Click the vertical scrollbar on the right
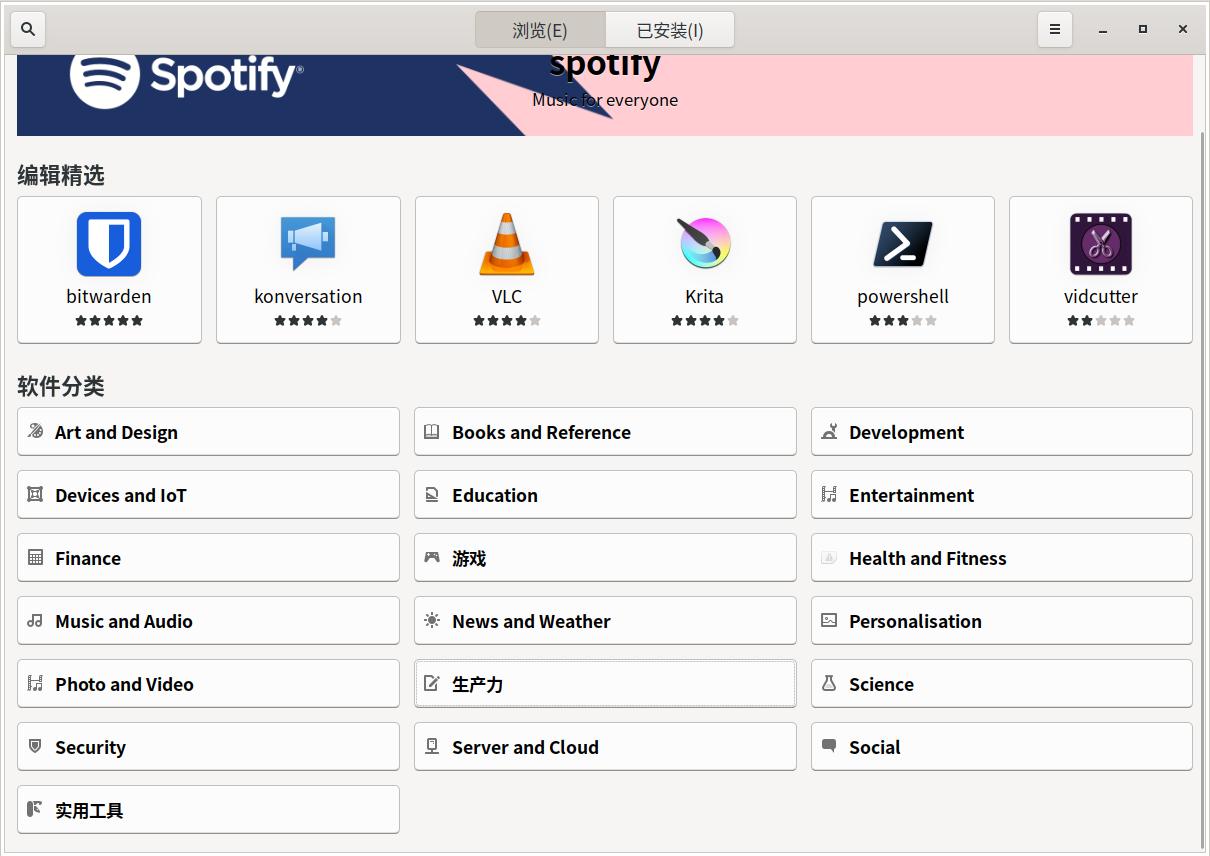The height and width of the screenshot is (856, 1210). click(x=1202, y=488)
